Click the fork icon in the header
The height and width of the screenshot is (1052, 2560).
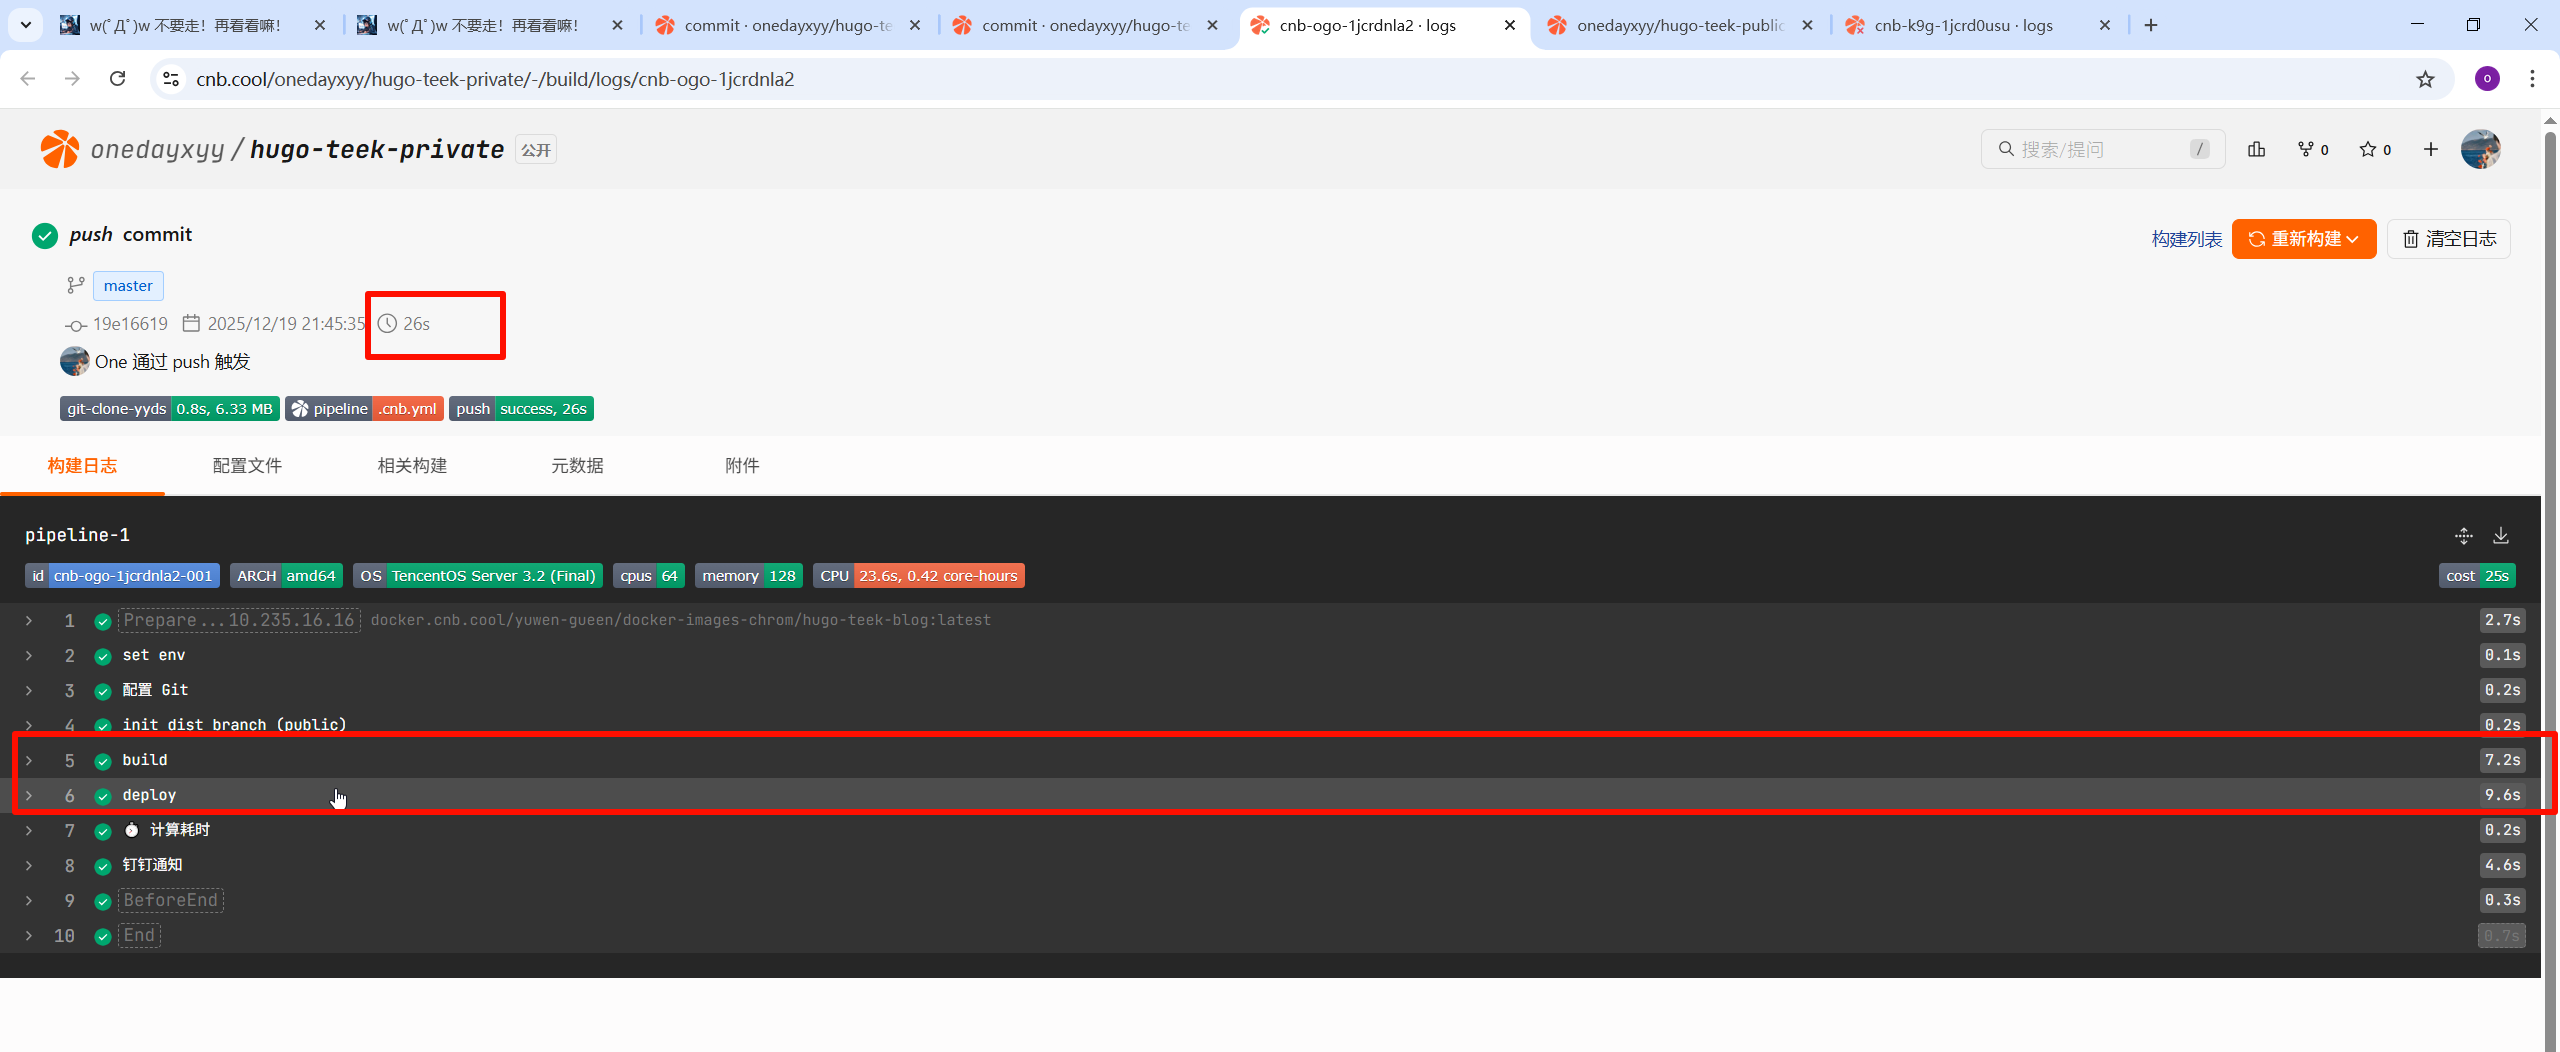(x=2312, y=149)
